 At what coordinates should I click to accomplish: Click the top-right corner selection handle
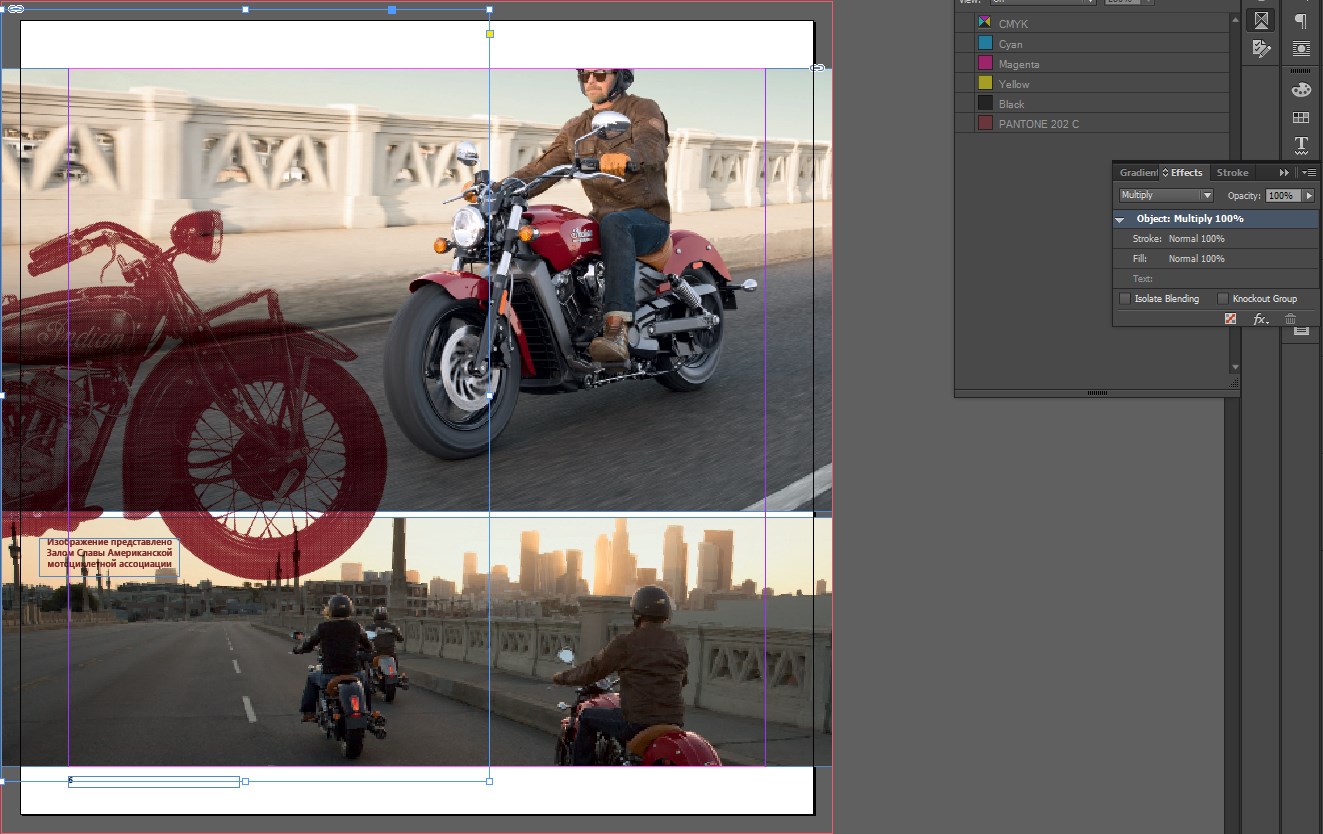coord(489,10)
